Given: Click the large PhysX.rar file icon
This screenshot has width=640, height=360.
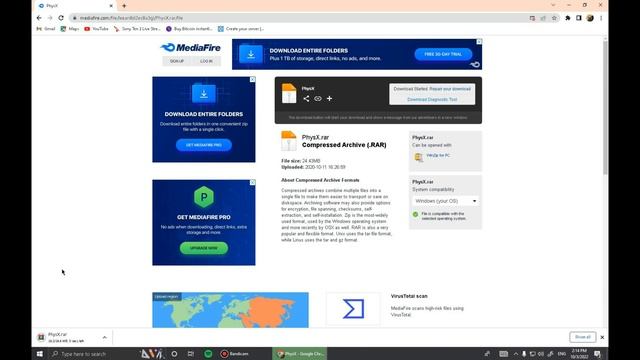Looking at the screenshot, I should [x=289, y=141].
